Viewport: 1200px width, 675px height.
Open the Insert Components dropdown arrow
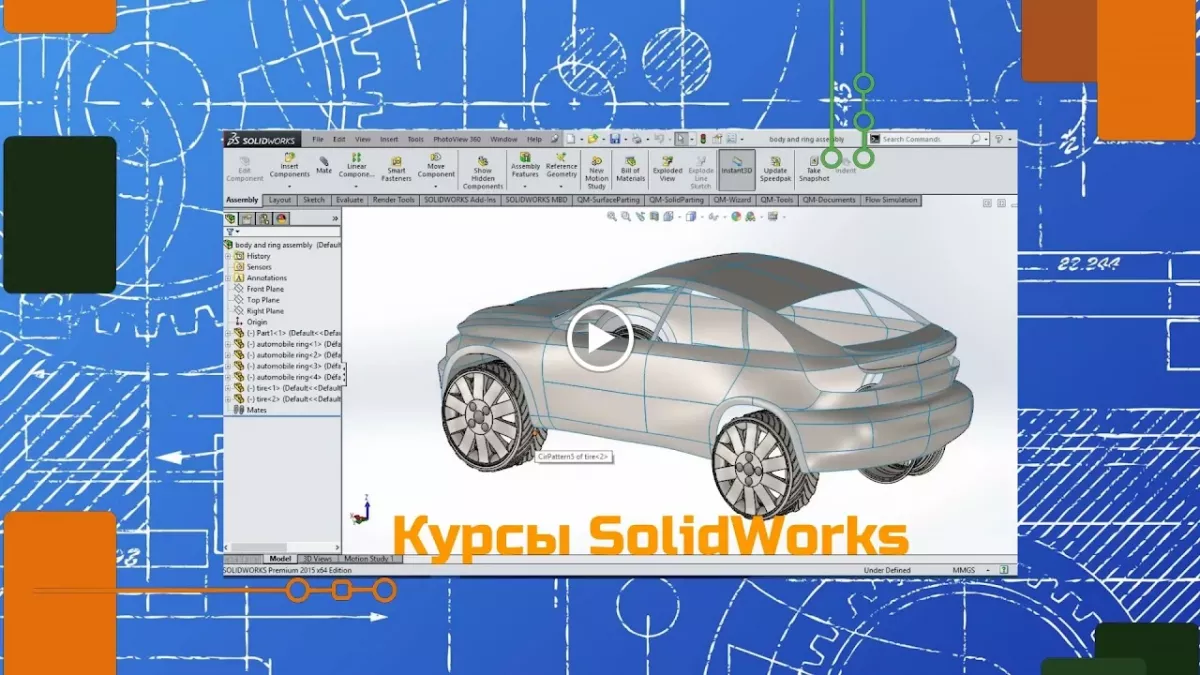coord(289,186)
